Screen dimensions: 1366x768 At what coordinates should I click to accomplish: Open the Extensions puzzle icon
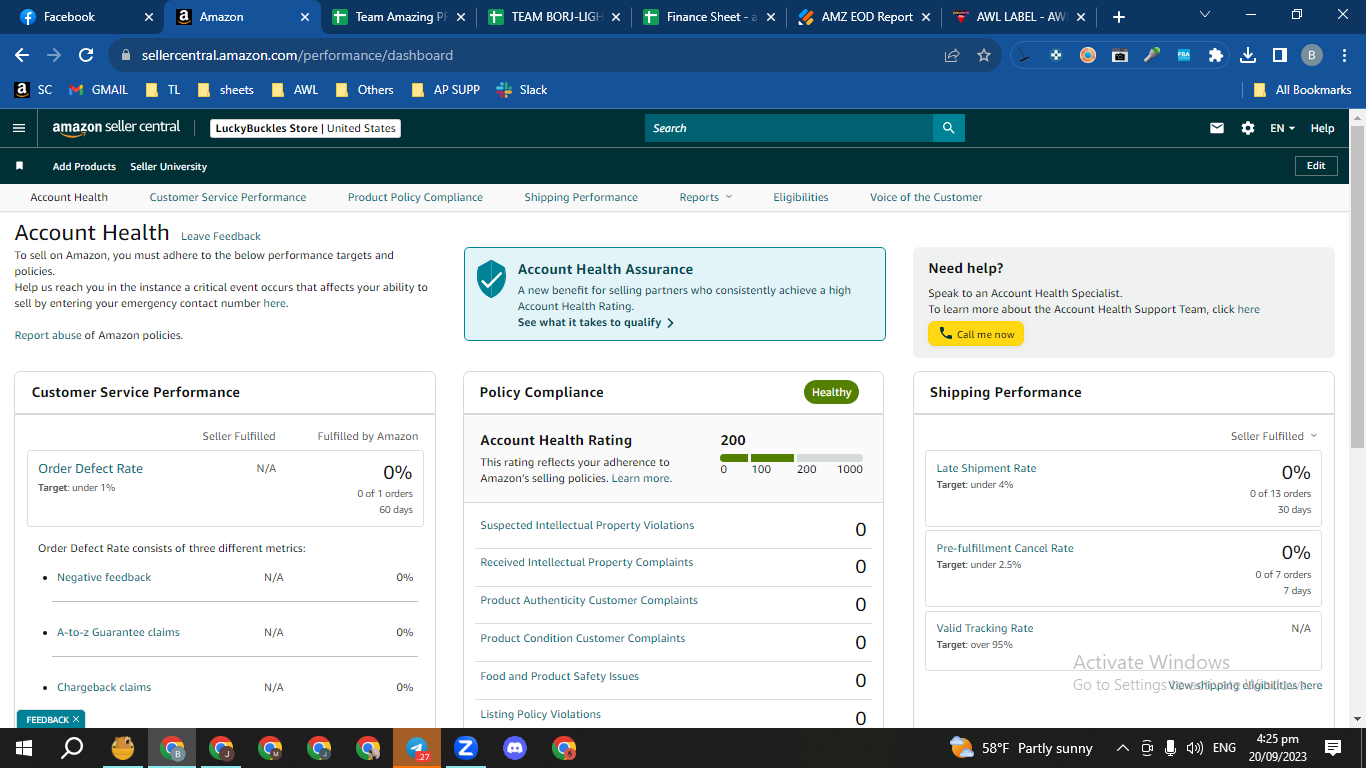pos(1216,55)
